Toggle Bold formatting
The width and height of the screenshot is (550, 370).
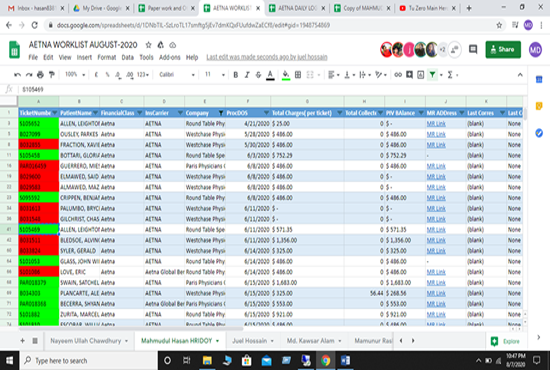(236, 75)
